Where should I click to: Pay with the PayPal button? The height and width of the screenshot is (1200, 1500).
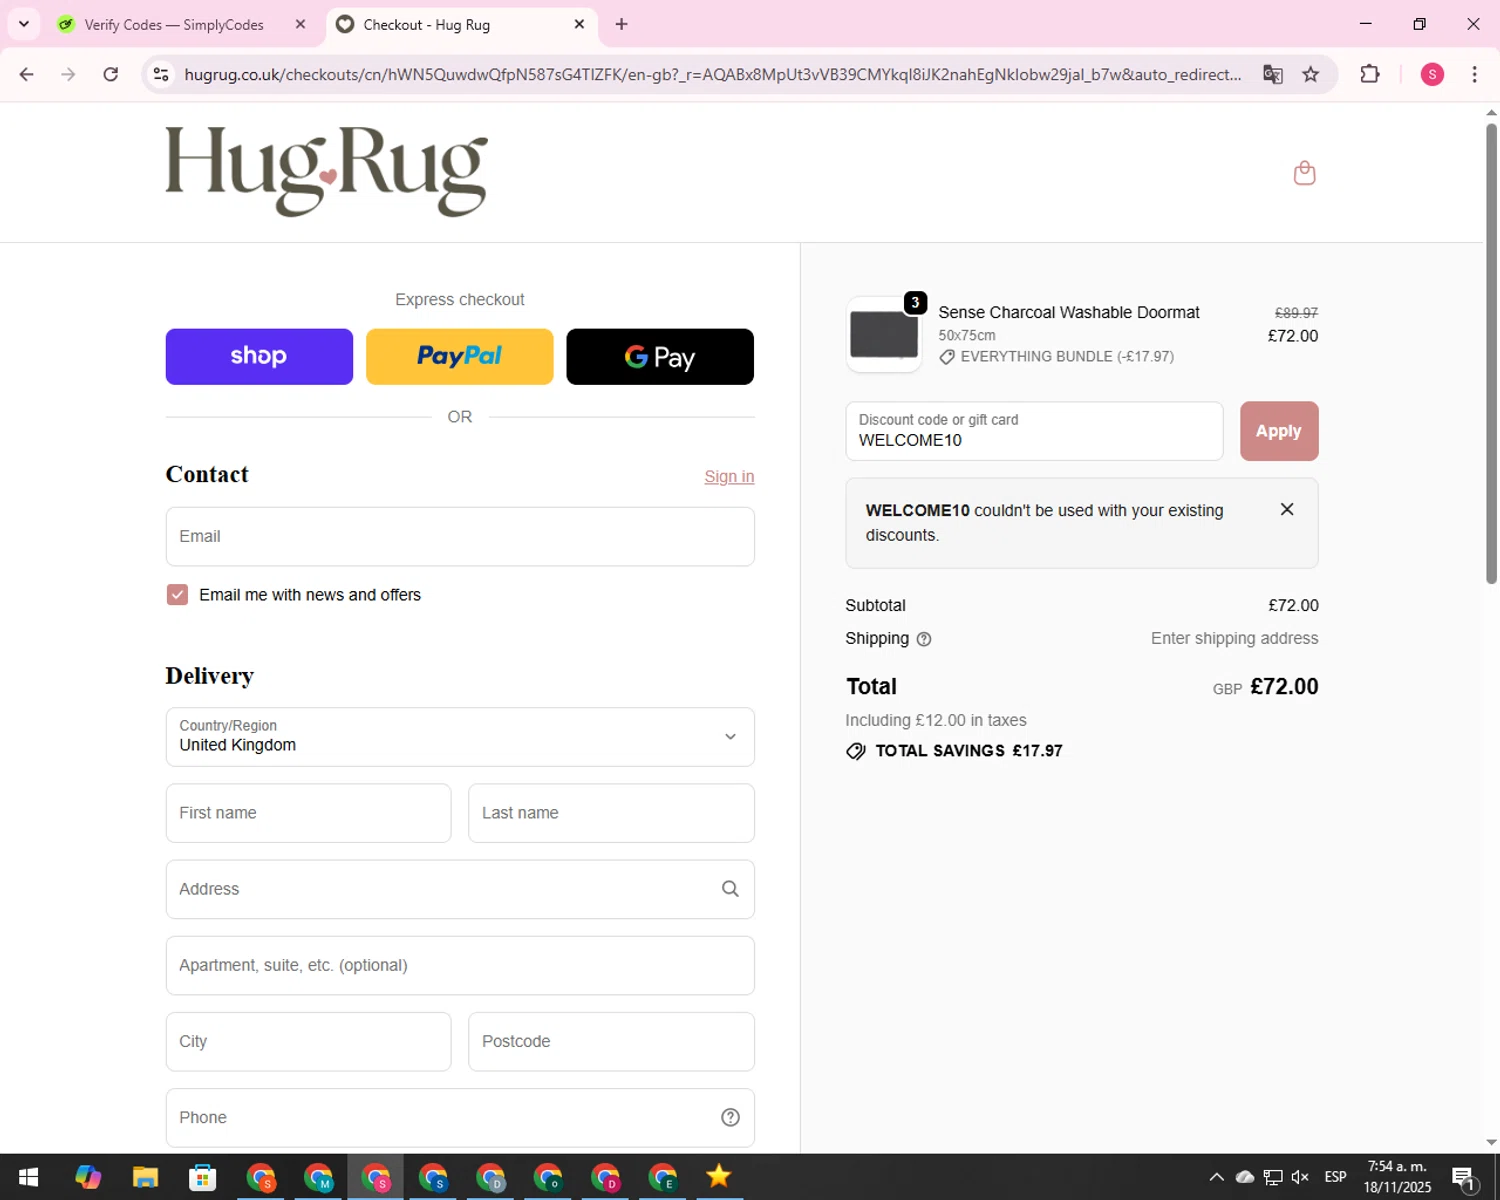(x=460, y=357)
